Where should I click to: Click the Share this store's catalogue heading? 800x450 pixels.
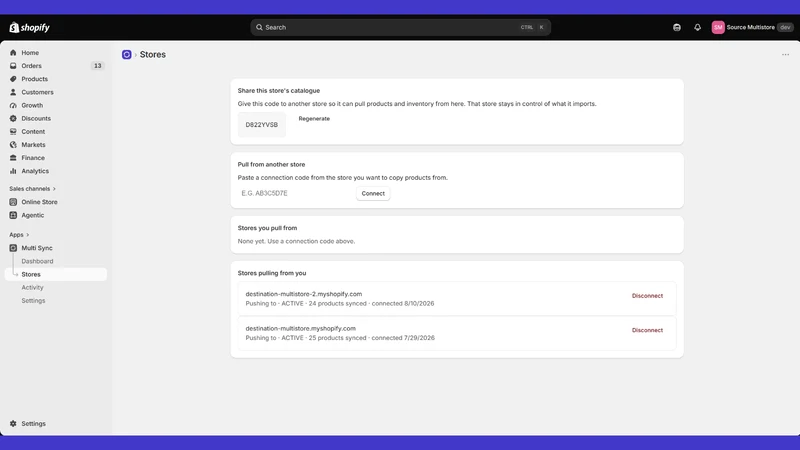click(279, 91)
